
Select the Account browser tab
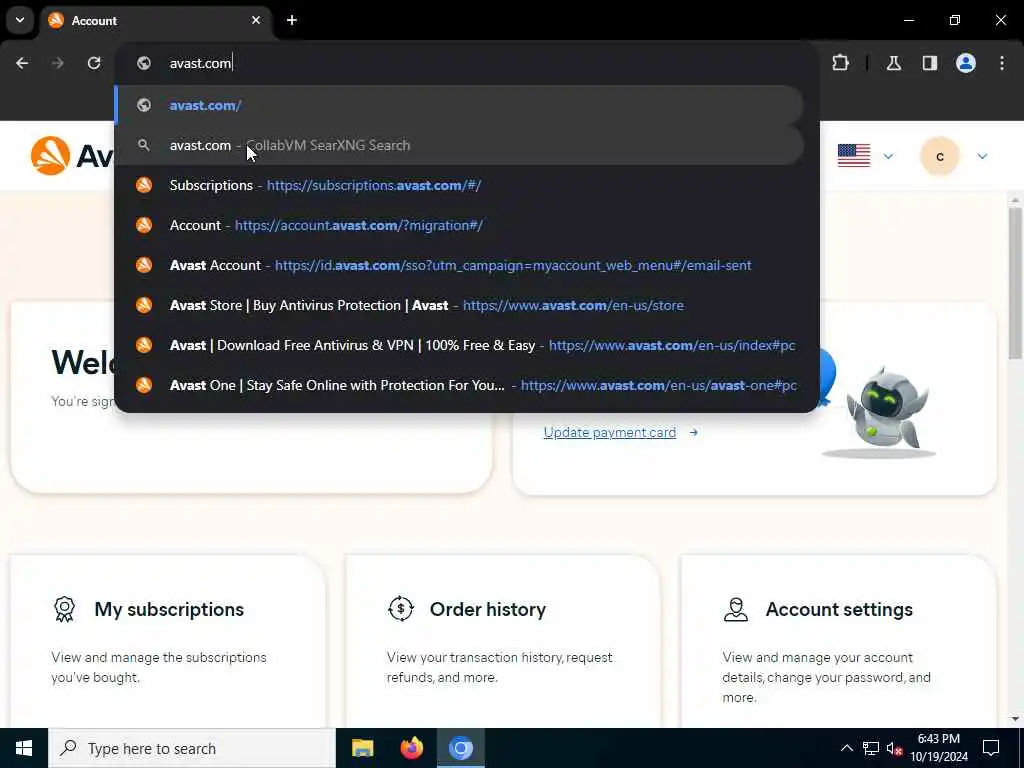[x=157, y=20]
